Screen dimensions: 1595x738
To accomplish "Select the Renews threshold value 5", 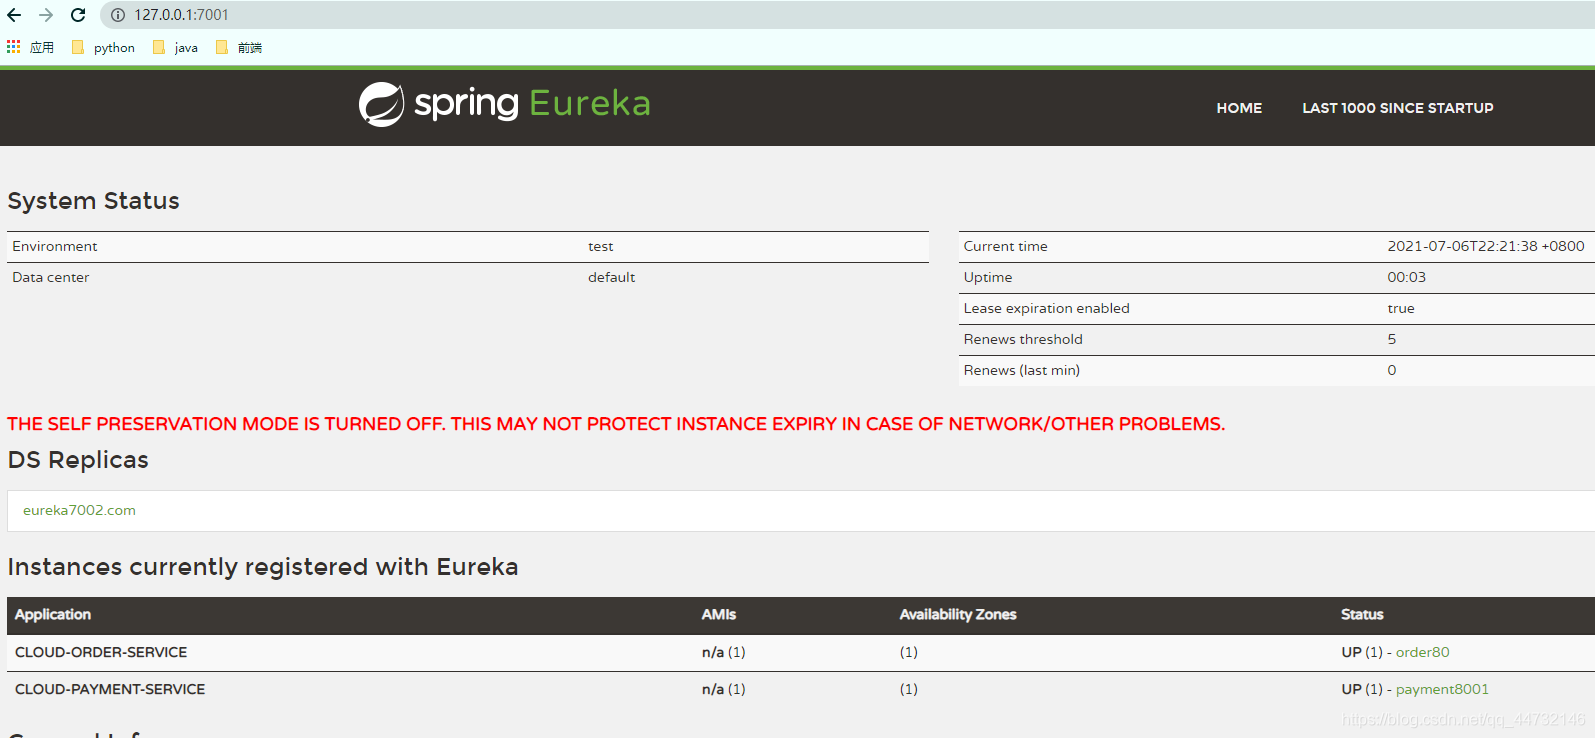I will pos(1391,339).
